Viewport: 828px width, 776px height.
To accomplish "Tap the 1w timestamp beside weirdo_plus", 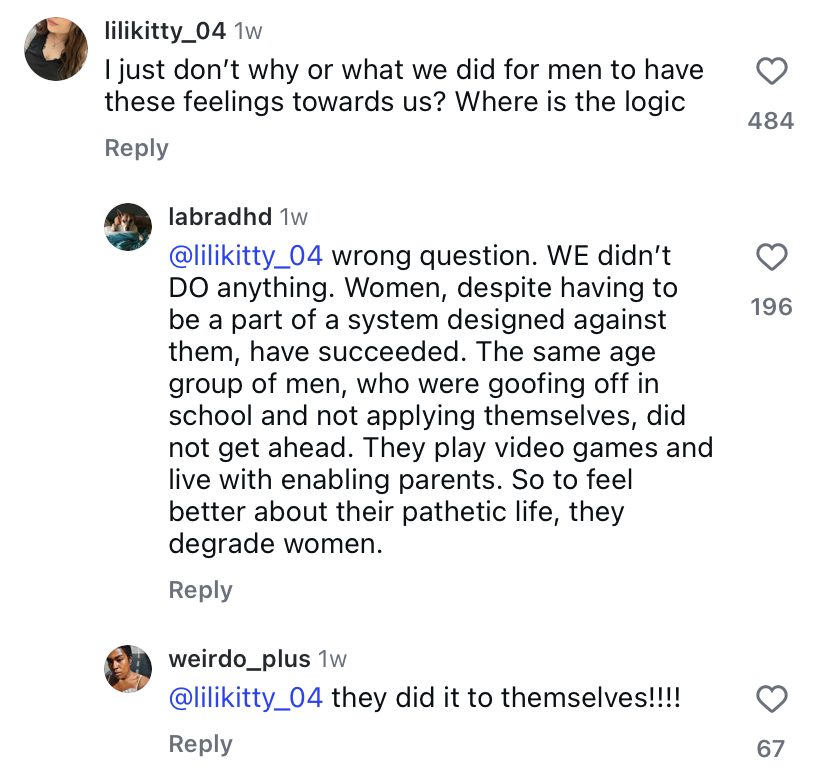I will pos(332,659).
